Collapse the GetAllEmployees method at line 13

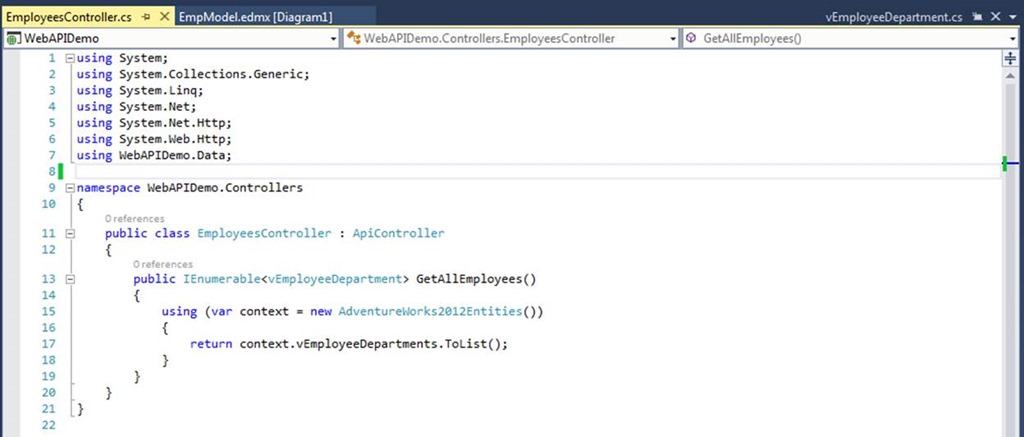coord(70,279)
